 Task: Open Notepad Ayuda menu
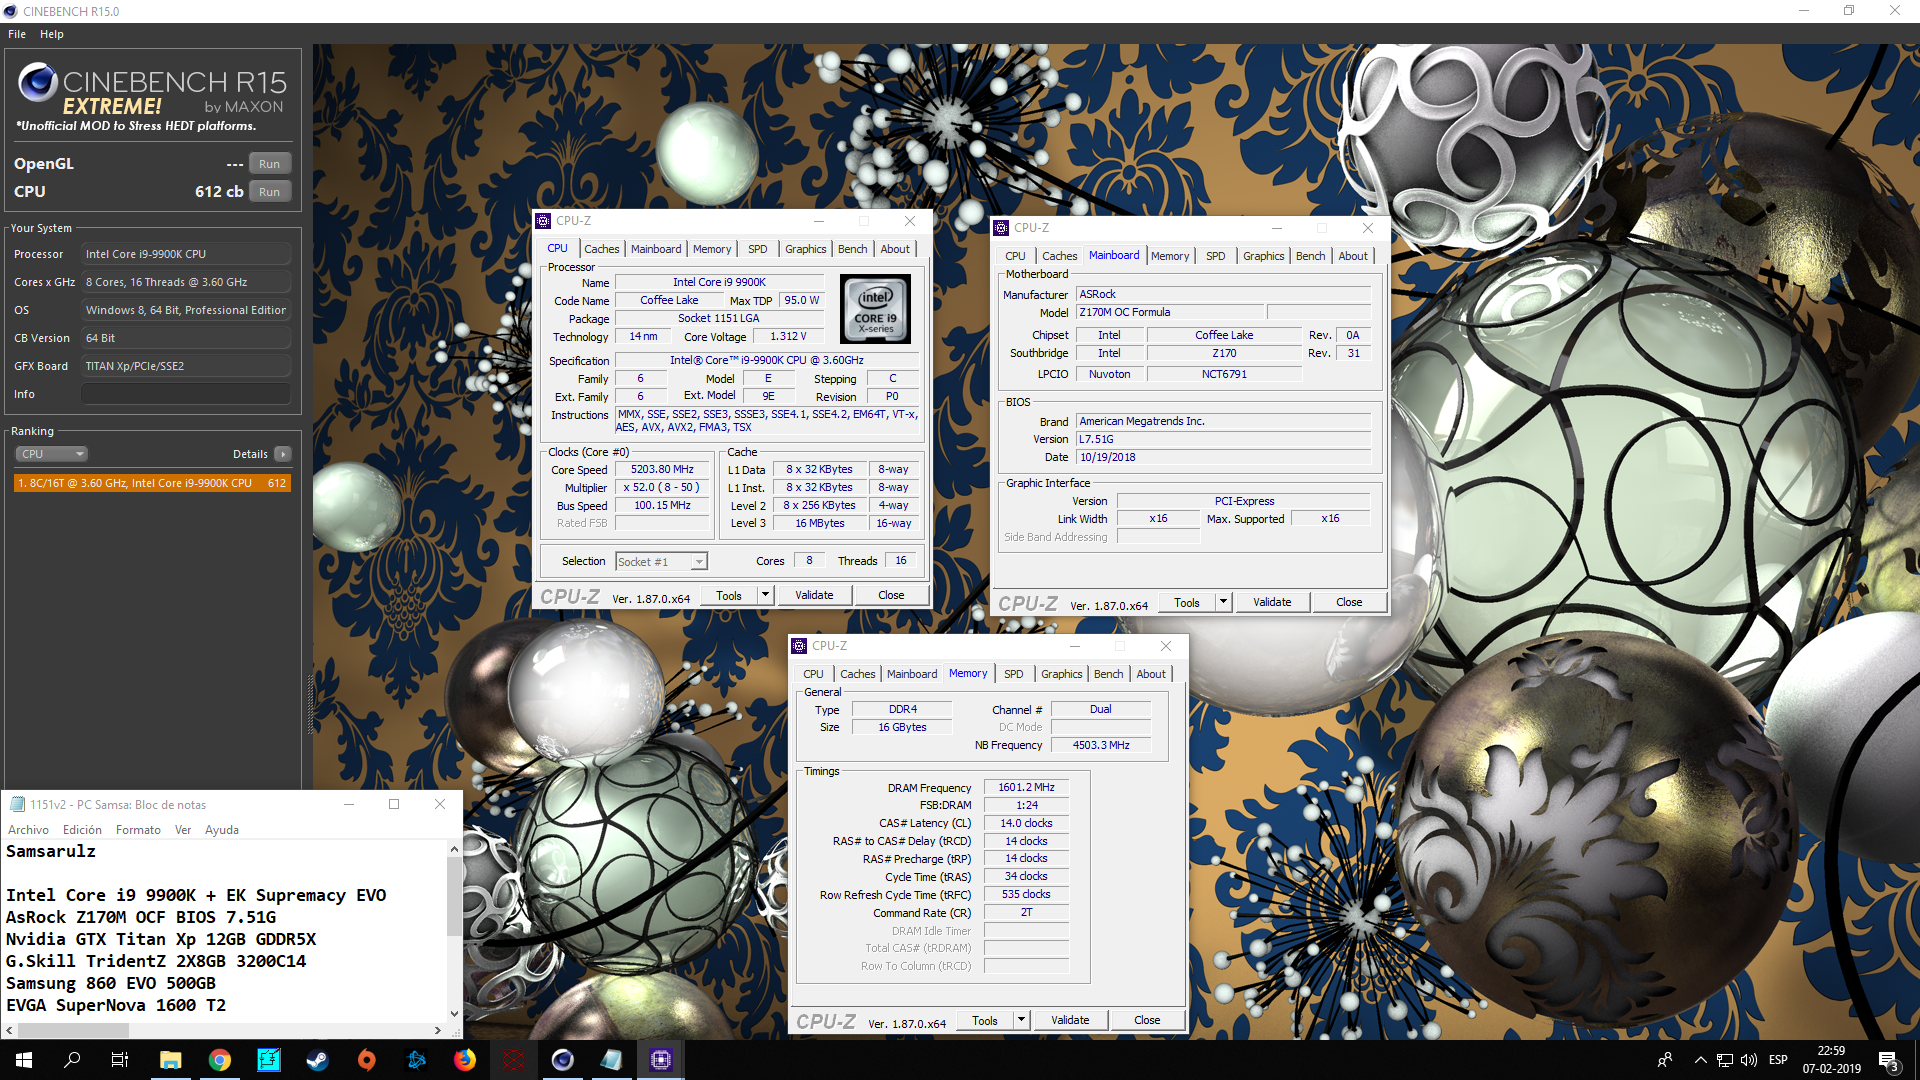[222, 830]
